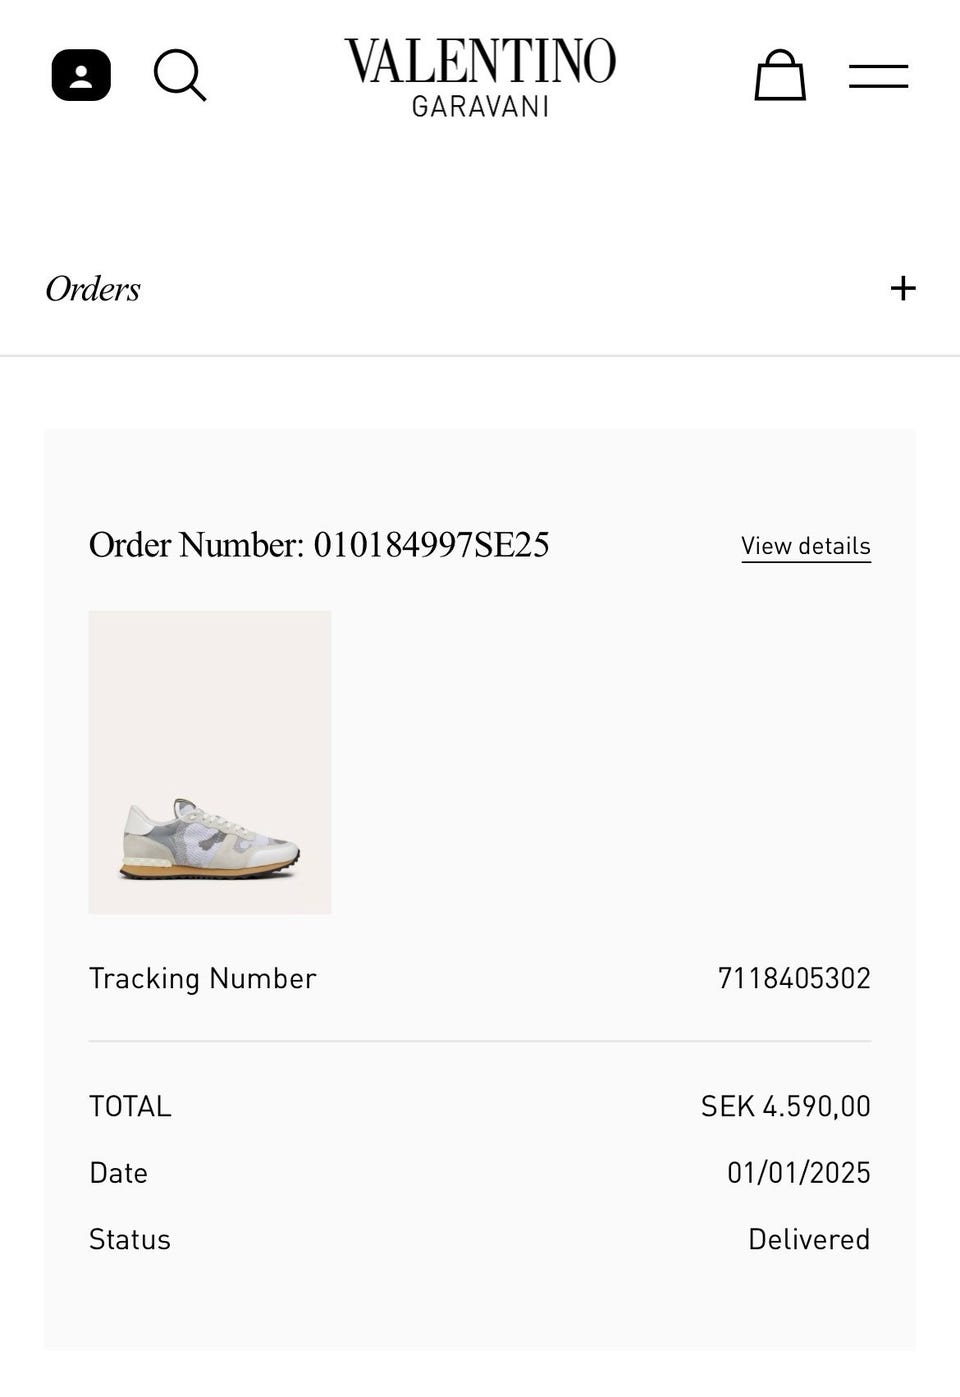Click the Delivered status value

click(x=808, y=1239)
